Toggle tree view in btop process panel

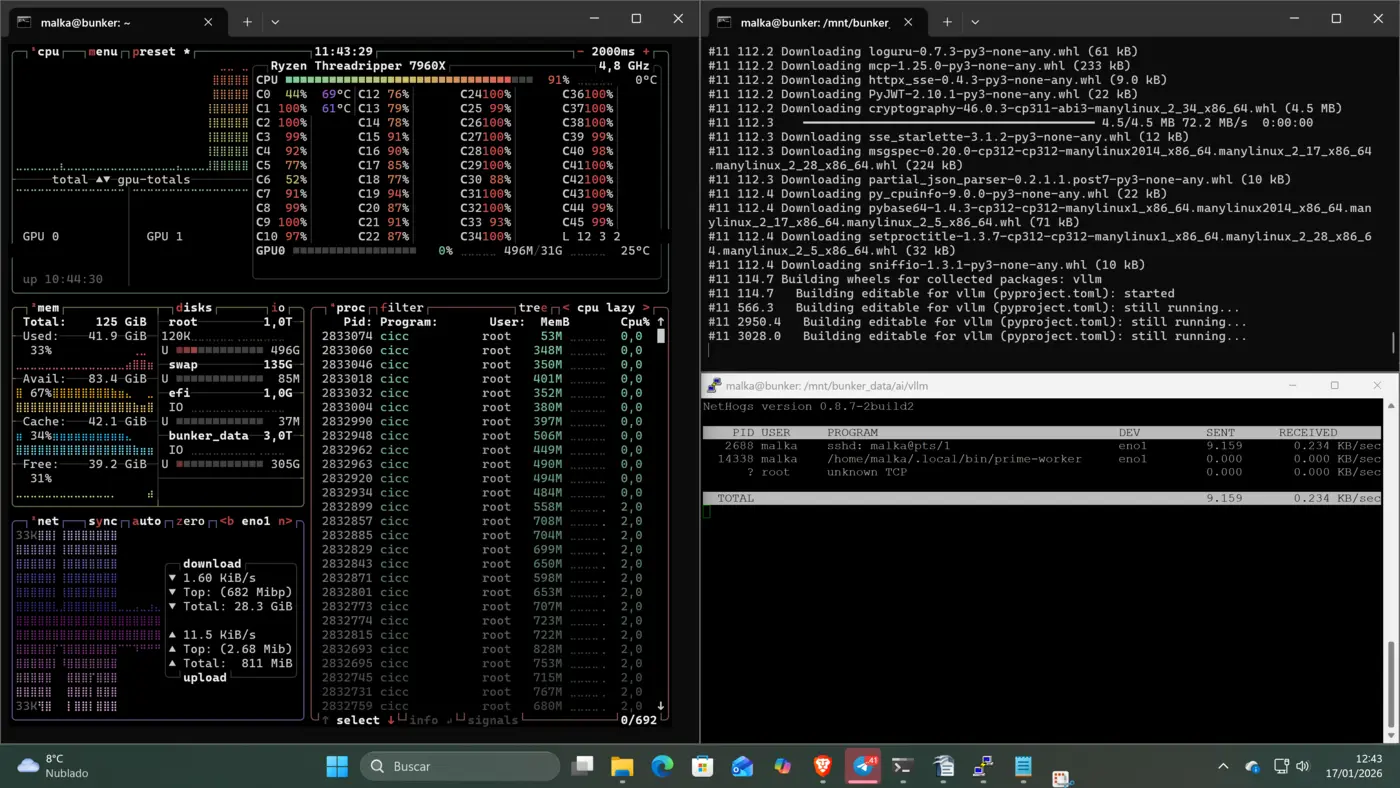pos(532,307)
